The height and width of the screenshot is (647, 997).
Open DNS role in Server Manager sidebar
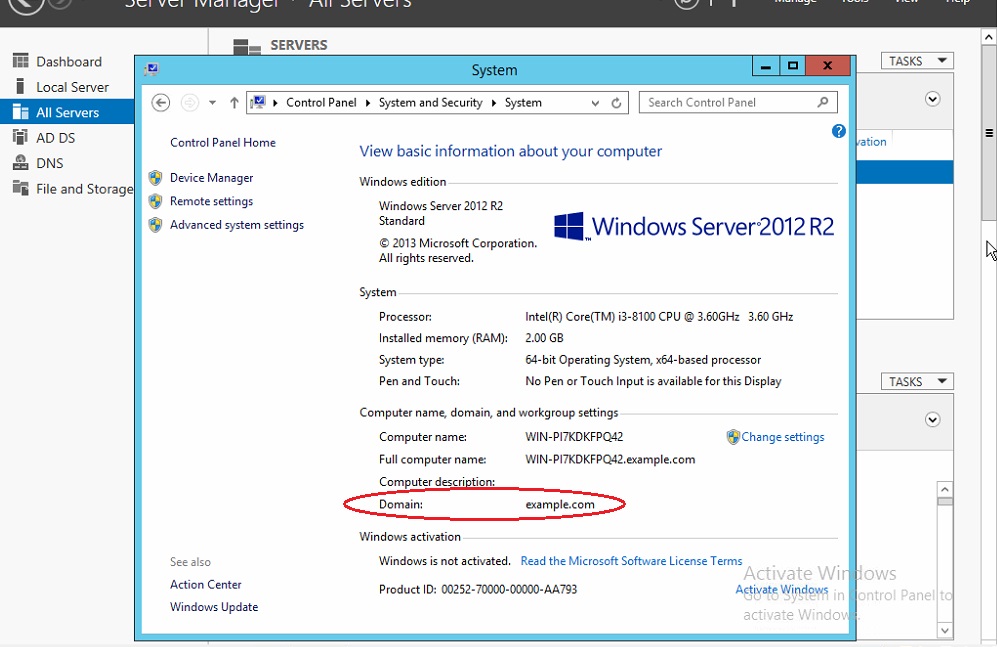coord(38,163)
